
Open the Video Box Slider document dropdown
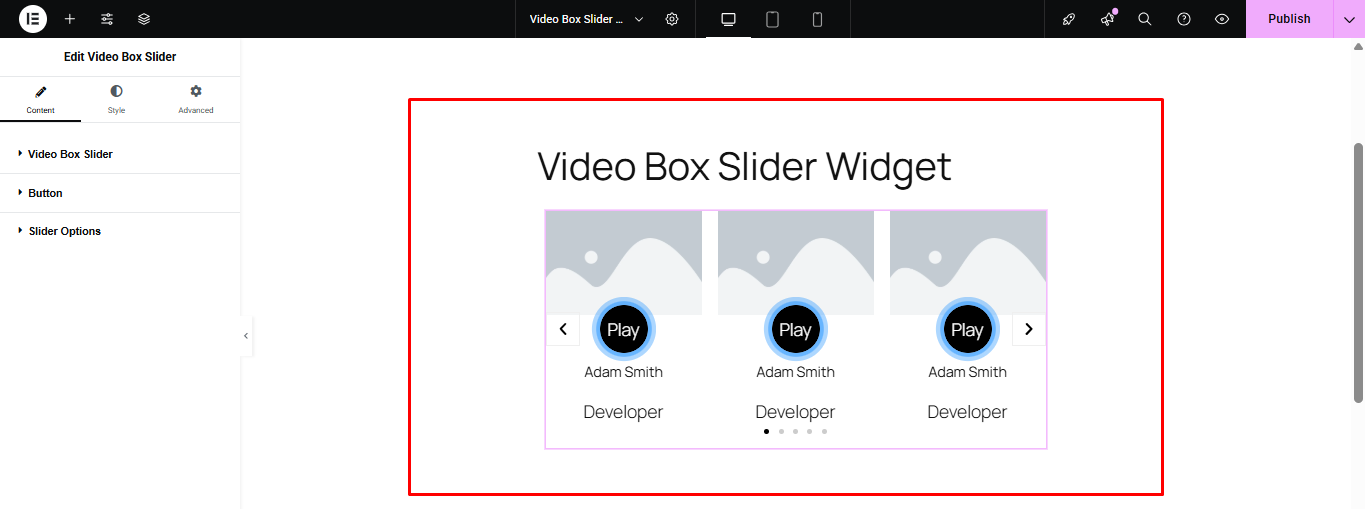pyautogui.click(x=586, y=19)
